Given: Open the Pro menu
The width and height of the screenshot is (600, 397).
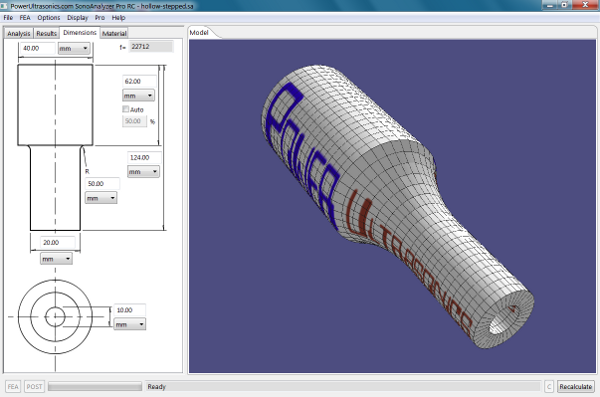Looking at the screenshot, I should tap(100, 18).
